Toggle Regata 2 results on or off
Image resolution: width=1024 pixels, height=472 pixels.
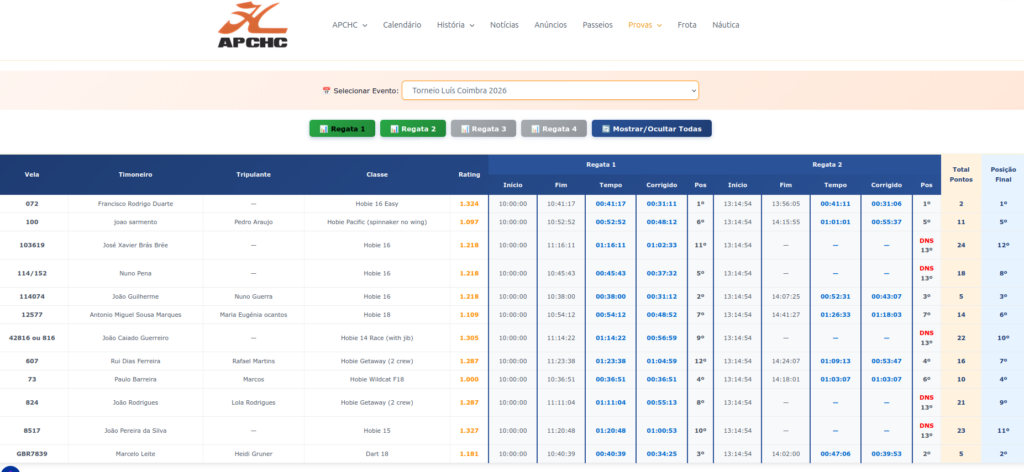point(412,129)
